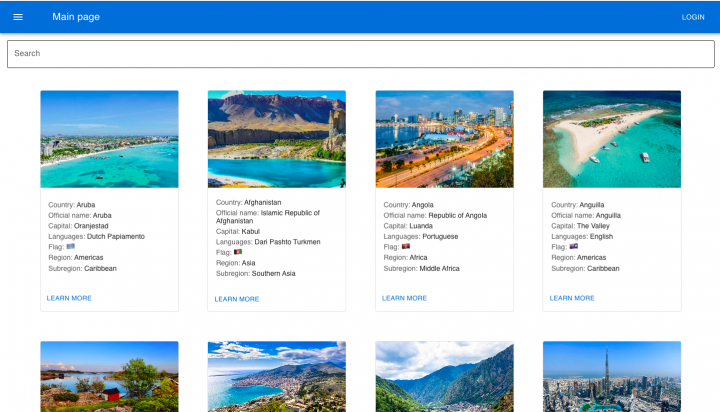
Task: Click the Angola flag icon
Action: (x=406, y=247)
